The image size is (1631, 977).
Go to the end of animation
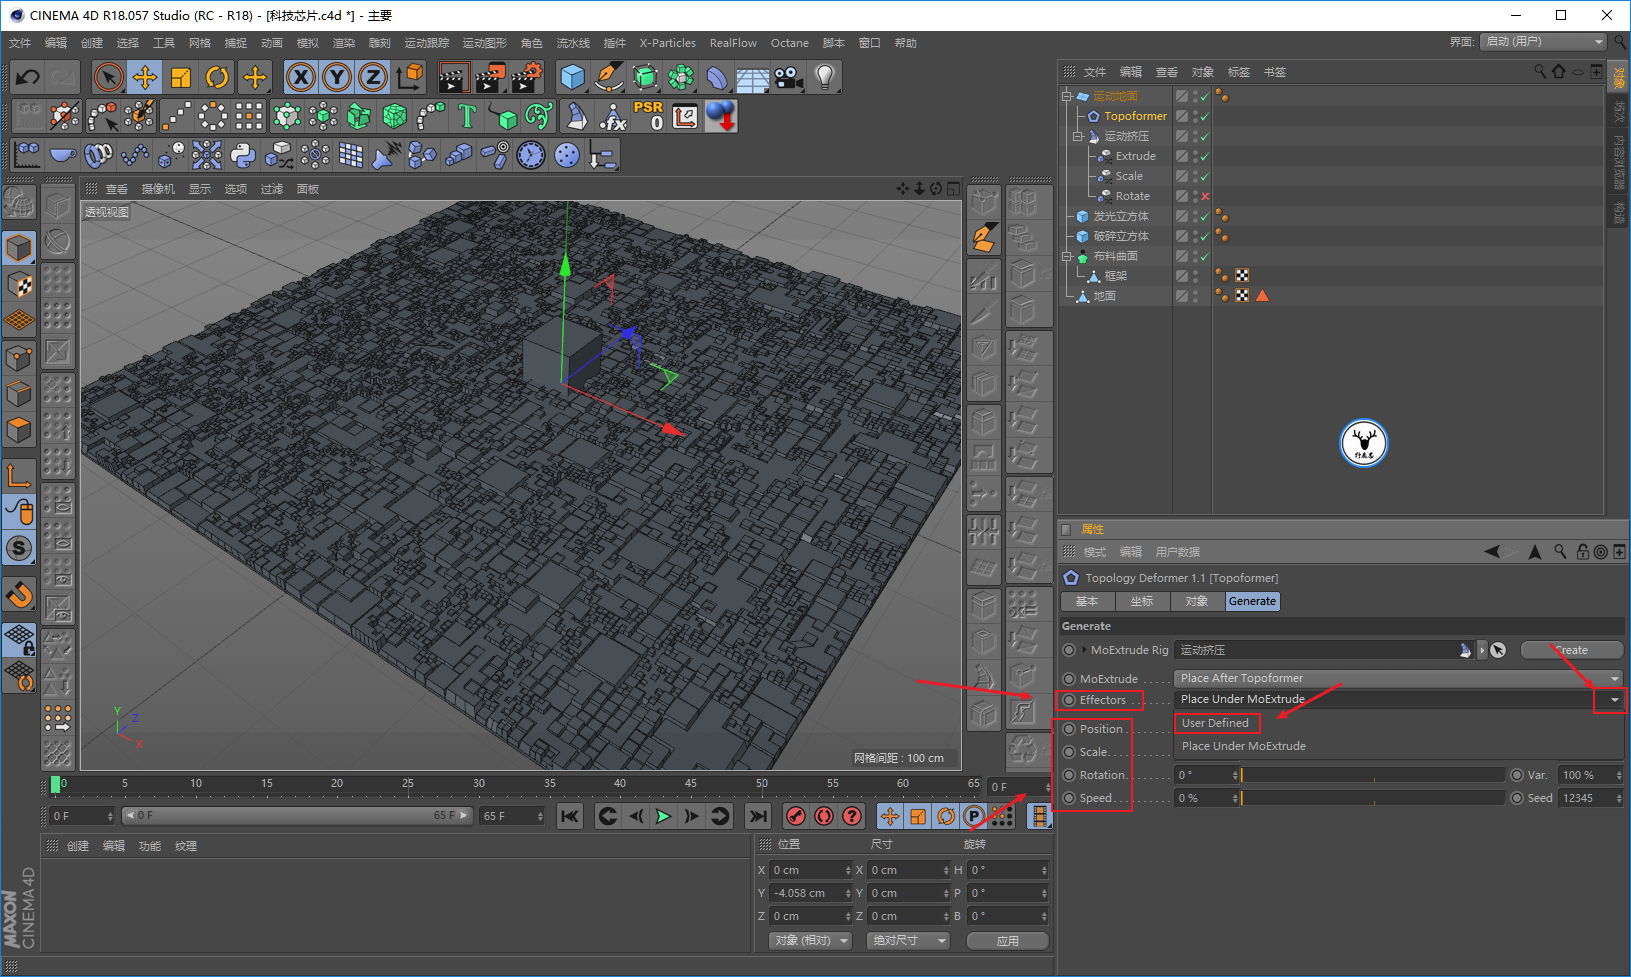(x=759, y=817)
